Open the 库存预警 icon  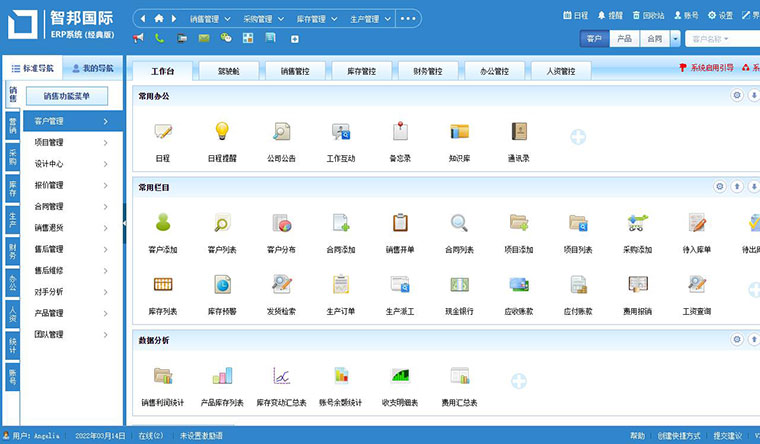223,286
